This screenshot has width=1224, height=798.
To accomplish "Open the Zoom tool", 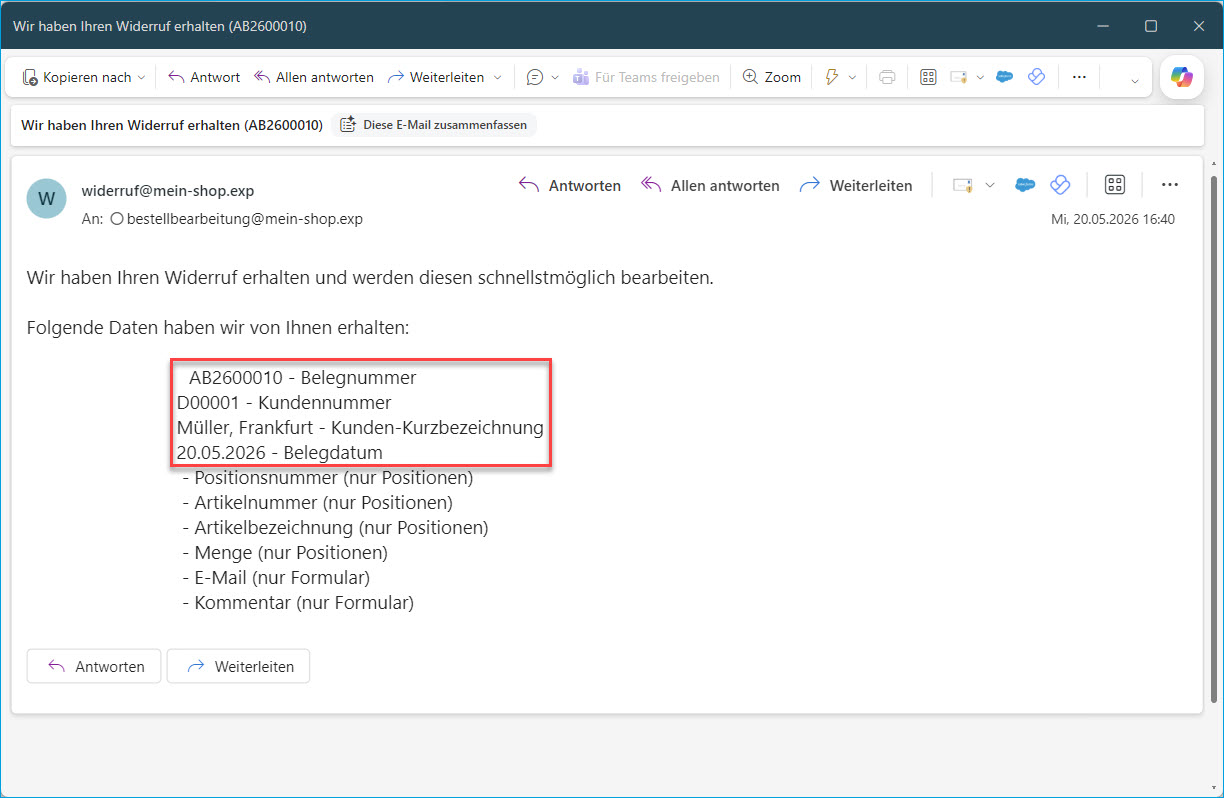I will (x=772, y=77).
